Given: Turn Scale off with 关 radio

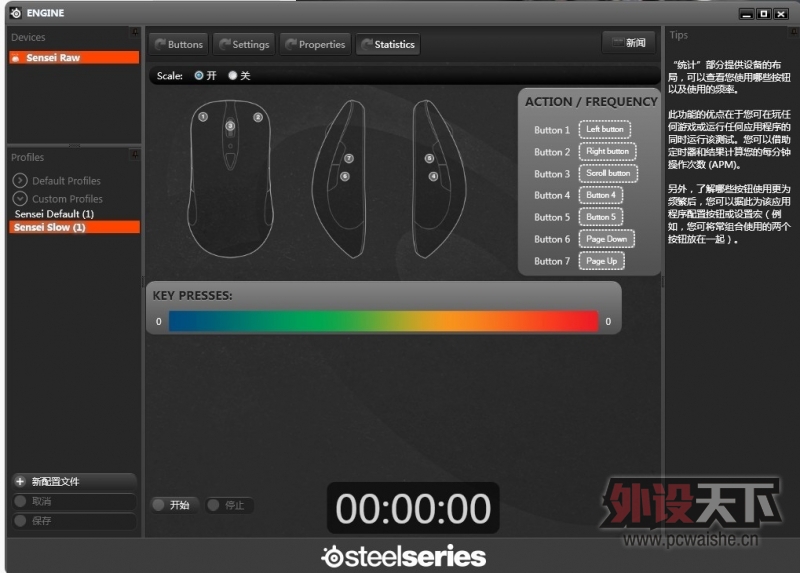Looking at the screenshot, I should click(233, 76).
